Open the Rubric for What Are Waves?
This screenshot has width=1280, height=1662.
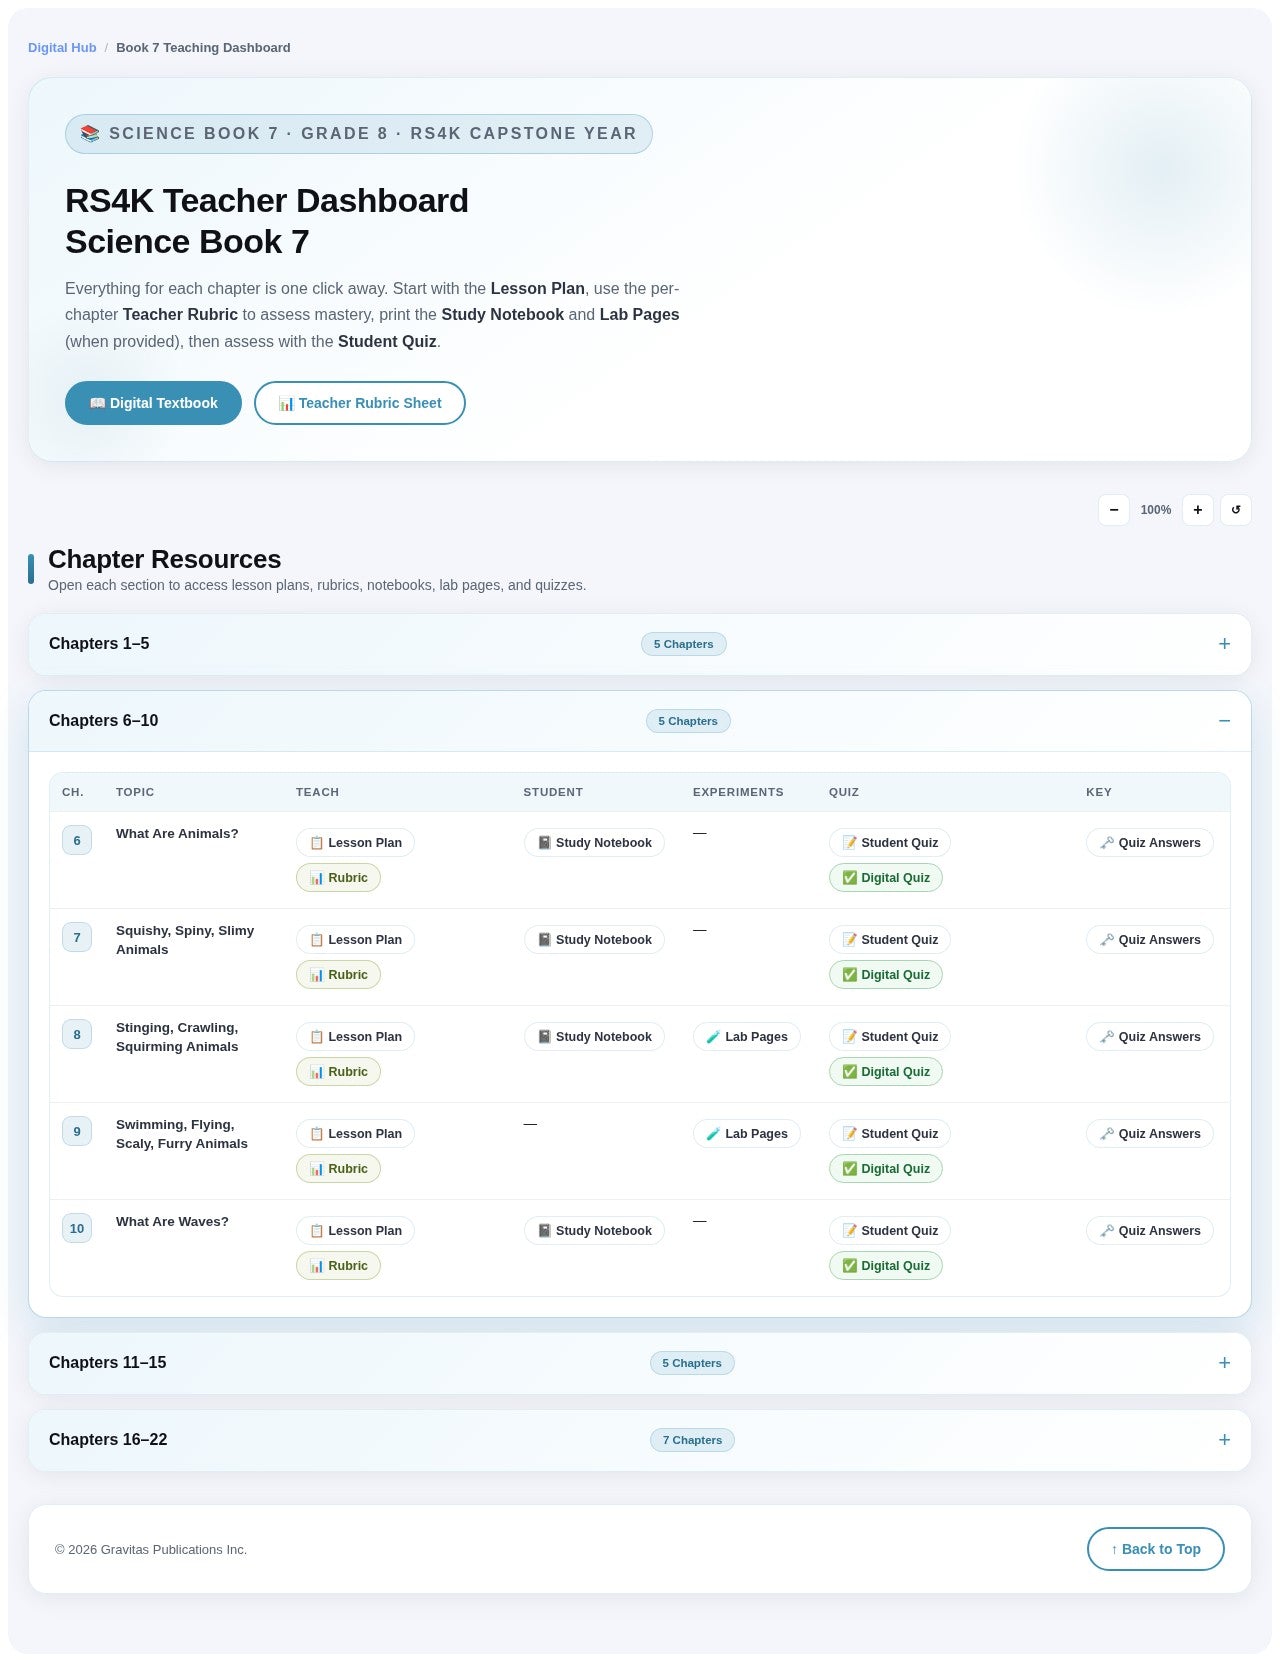point(338,1266)
